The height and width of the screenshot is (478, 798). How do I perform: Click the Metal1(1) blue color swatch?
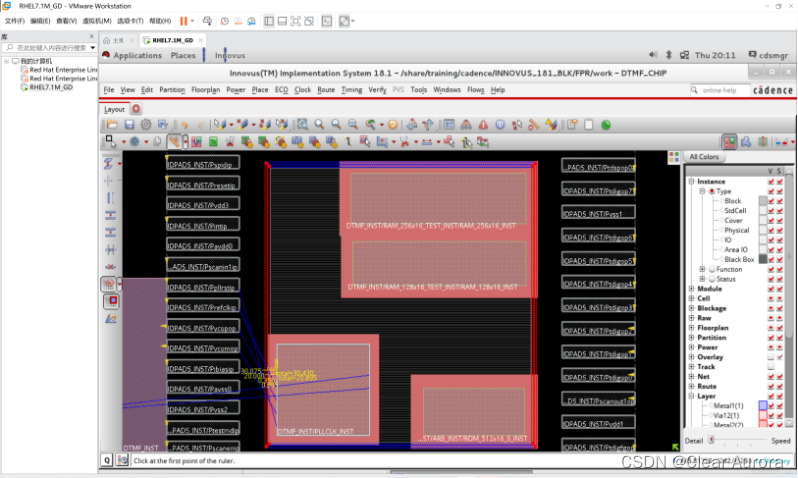[x=763, y=406]
